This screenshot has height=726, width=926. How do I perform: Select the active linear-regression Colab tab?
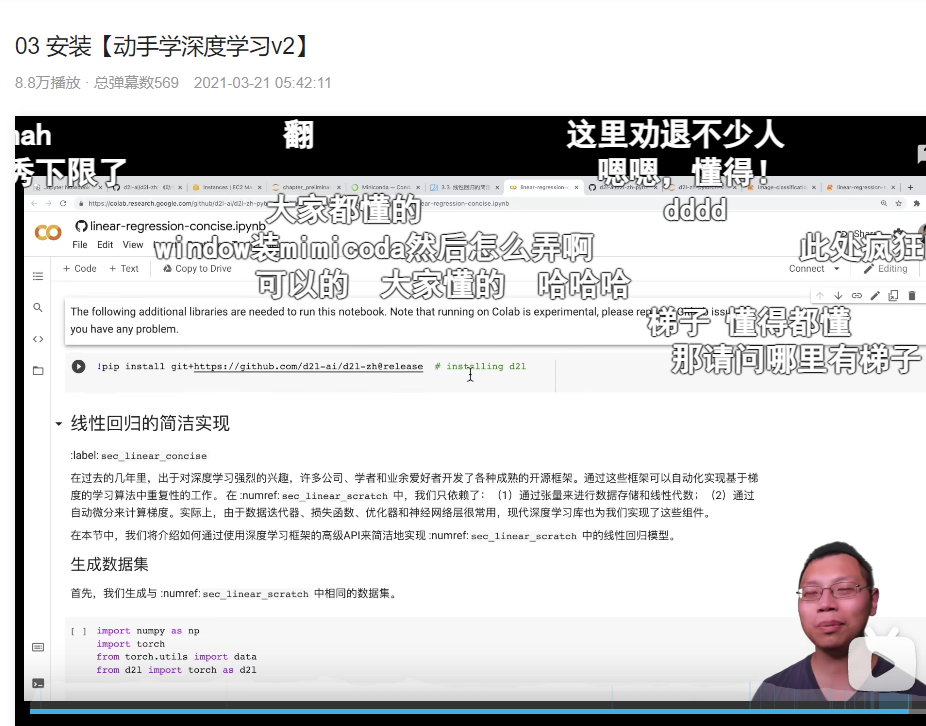(544, 187)
